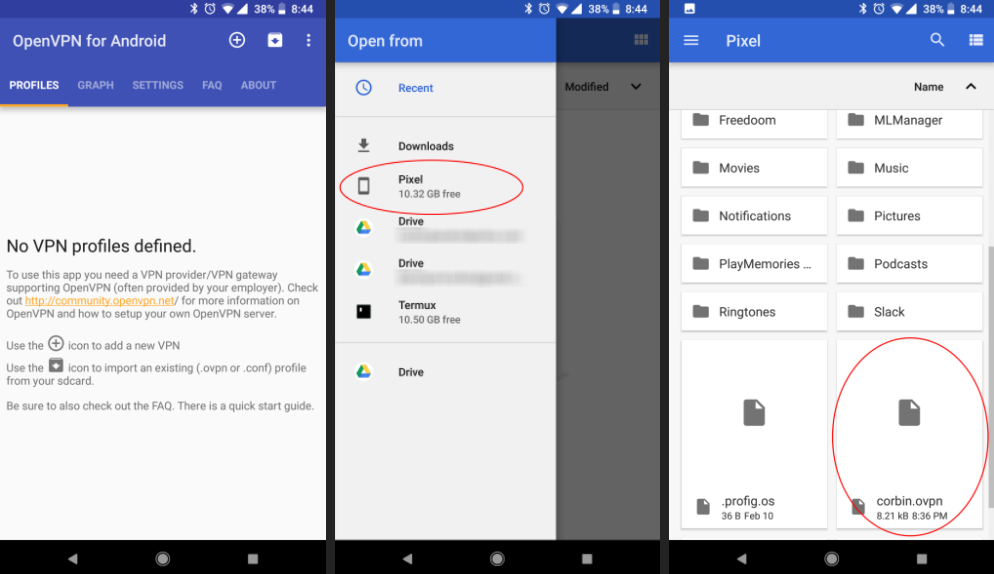994x574 pixels.
Task: Tap the grid view icon in Open from screen
Action: point(641,40)
